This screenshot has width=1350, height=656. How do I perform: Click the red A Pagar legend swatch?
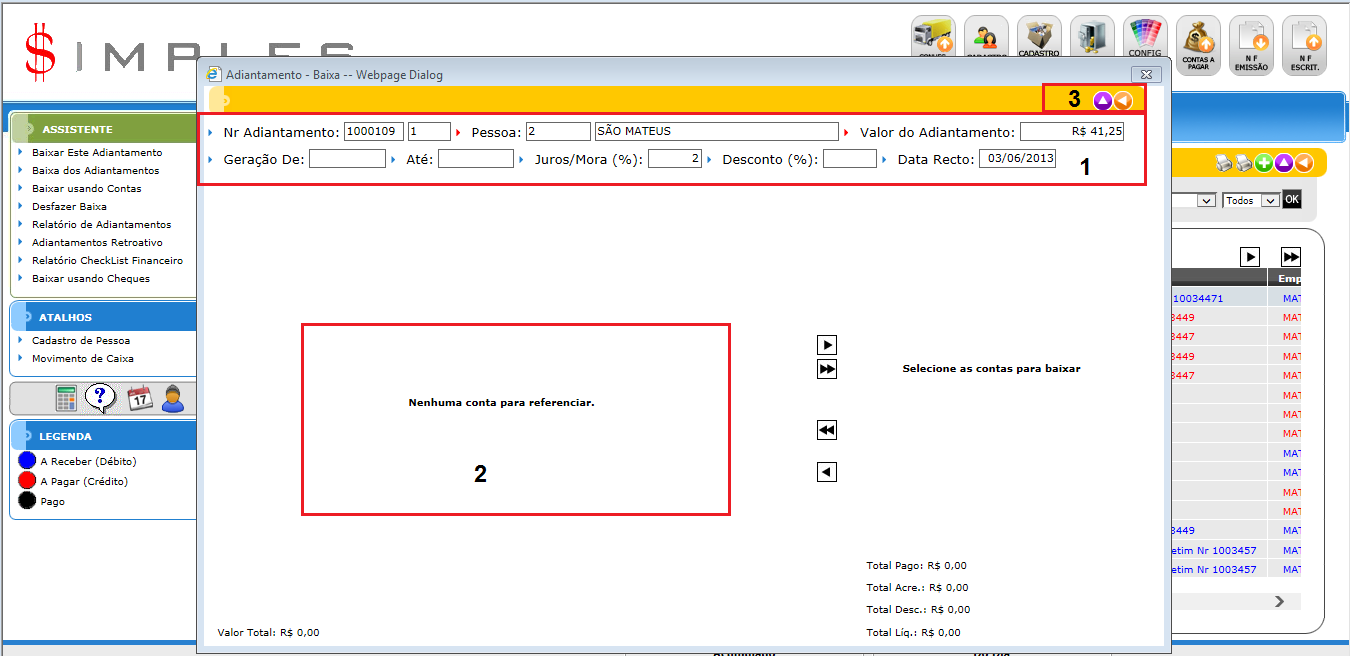[x=27, y=481]
